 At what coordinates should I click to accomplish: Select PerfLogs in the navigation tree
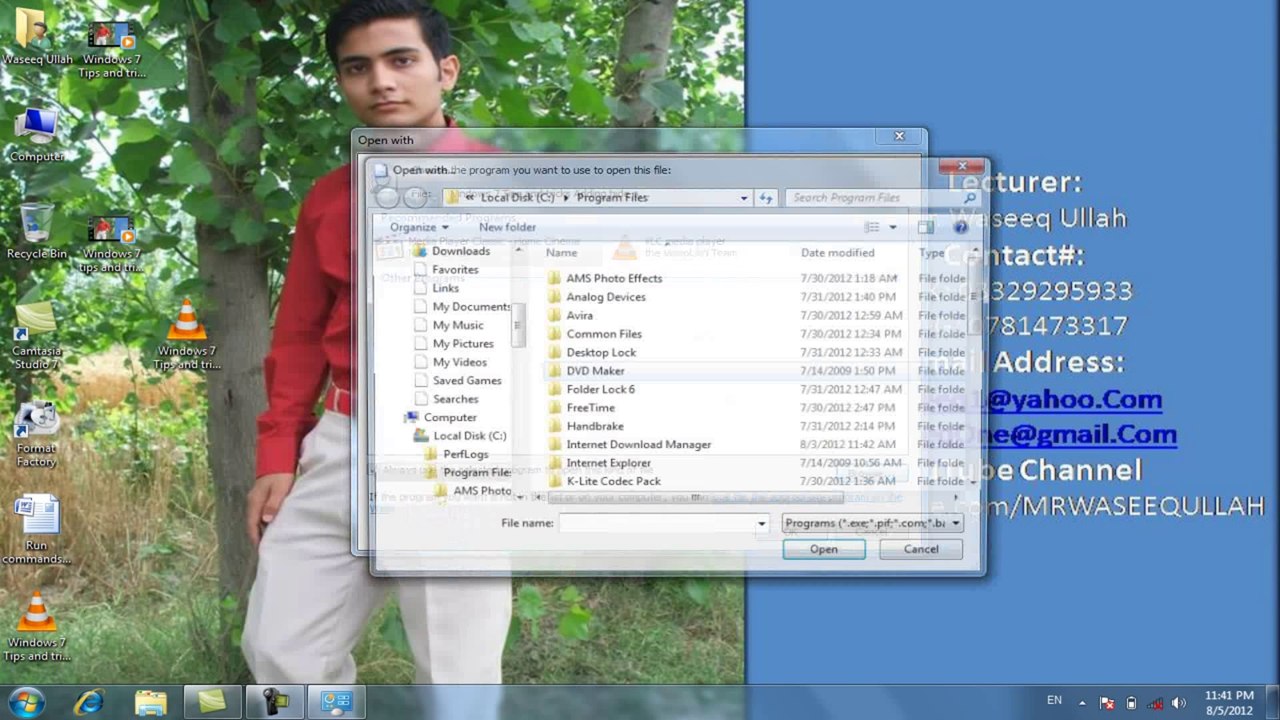466,454
